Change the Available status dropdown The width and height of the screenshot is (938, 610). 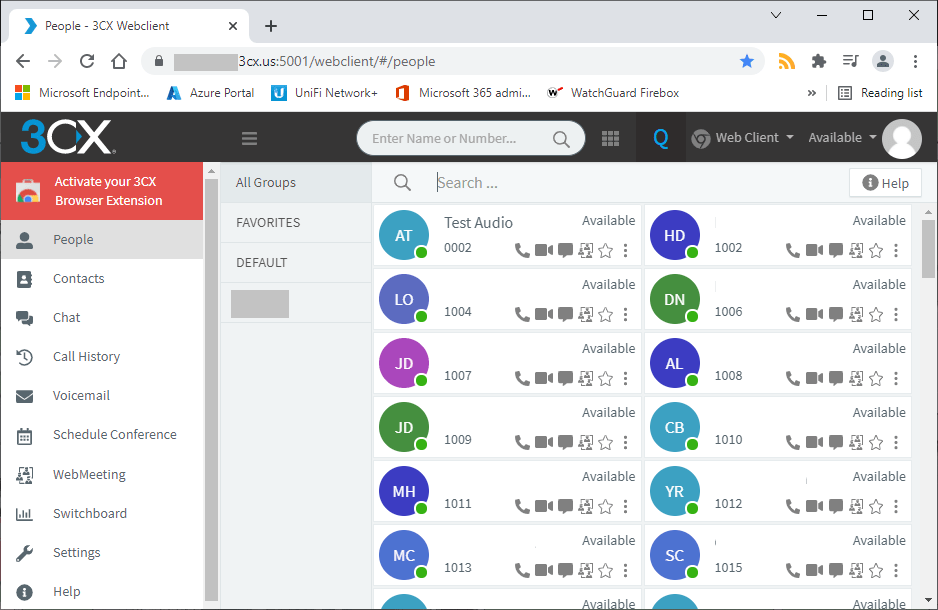tap(842, 138)
